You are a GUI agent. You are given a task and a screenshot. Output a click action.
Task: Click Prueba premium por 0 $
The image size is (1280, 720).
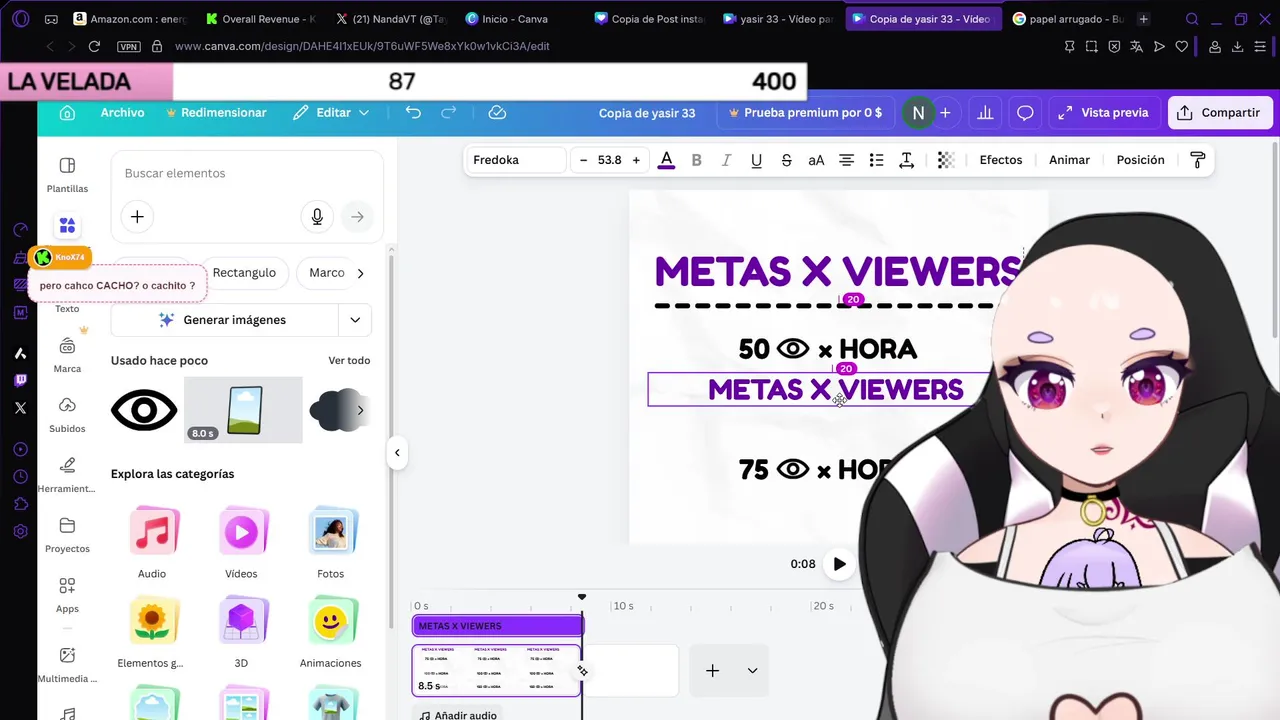806,113
